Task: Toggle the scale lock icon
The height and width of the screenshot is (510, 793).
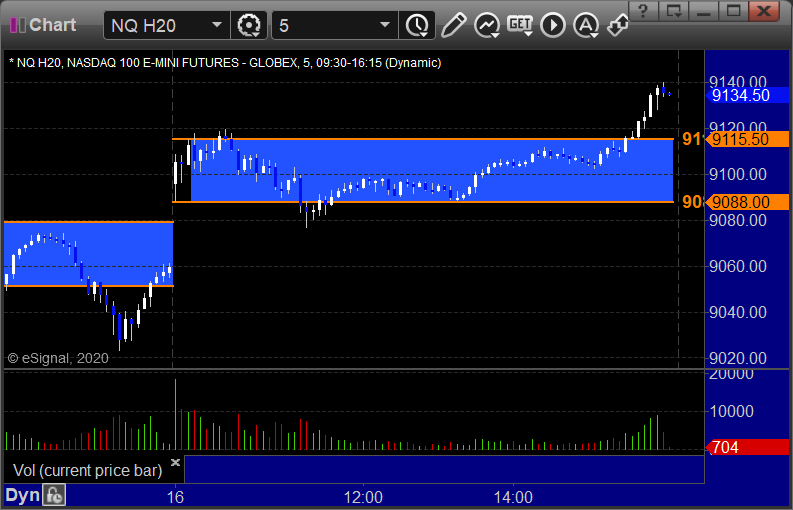Action: (x=54, y=495)
